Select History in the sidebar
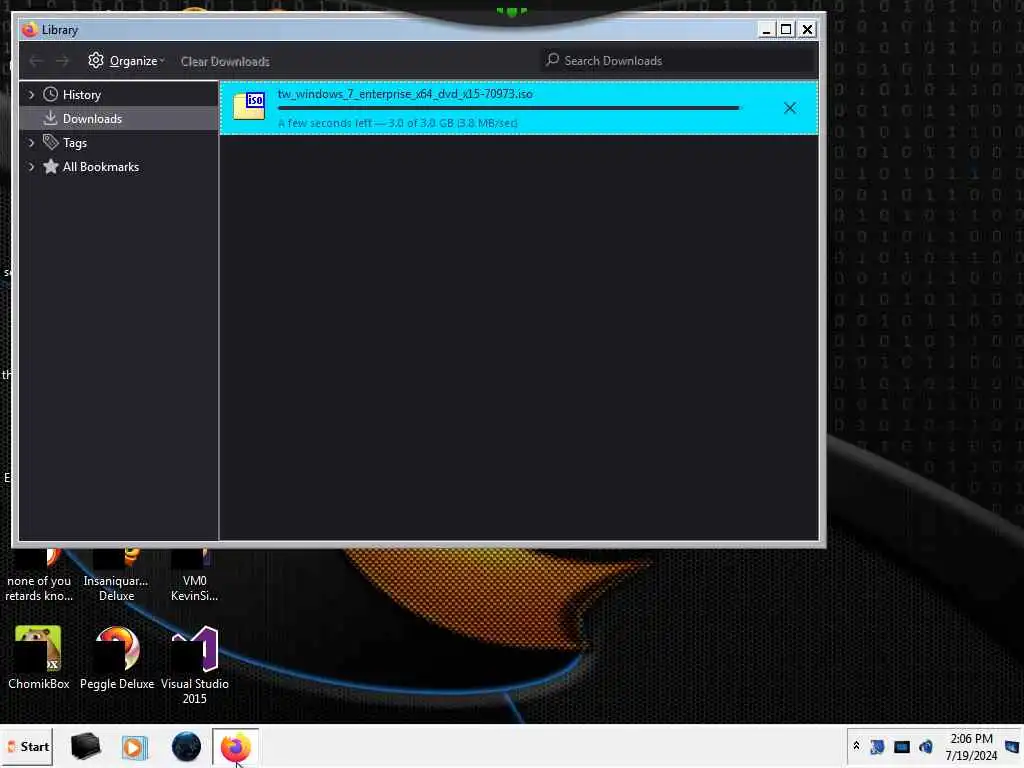The width and height of the screenshot is (1024, 768). pos(82,95)
